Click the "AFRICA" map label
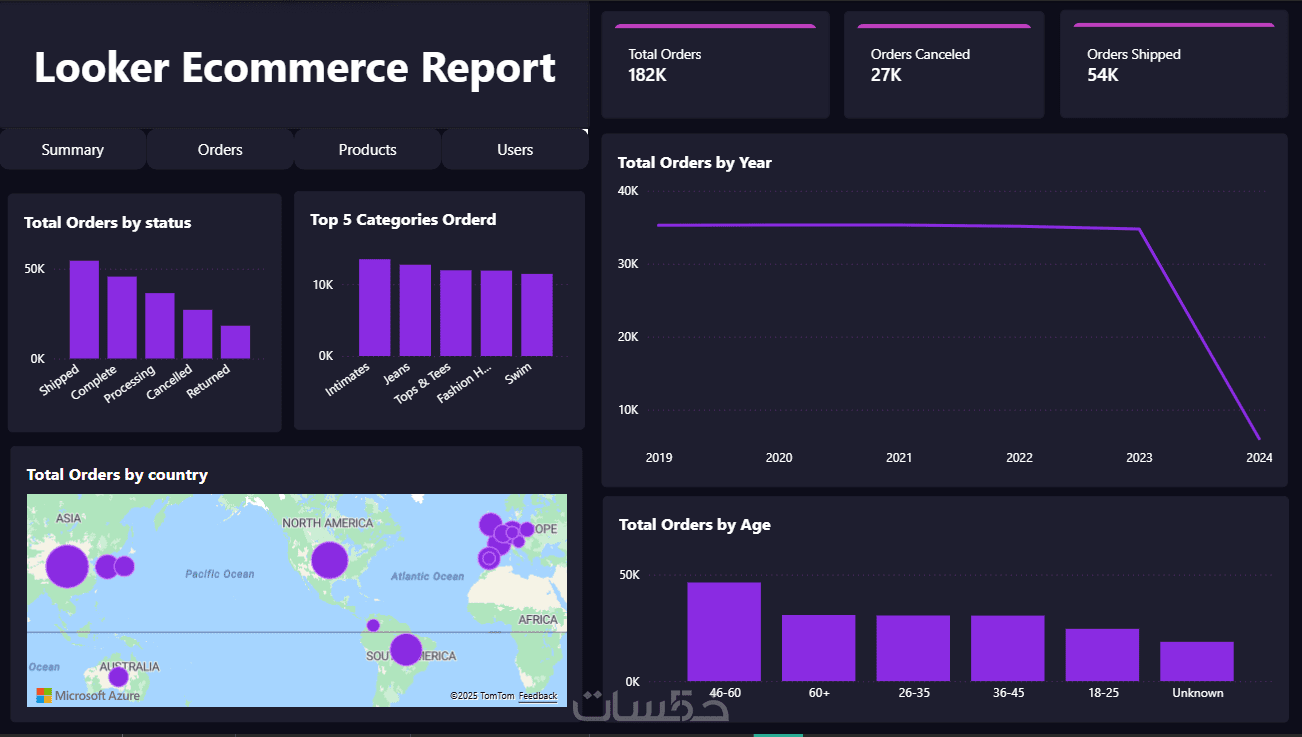 [x=538, y=620]
